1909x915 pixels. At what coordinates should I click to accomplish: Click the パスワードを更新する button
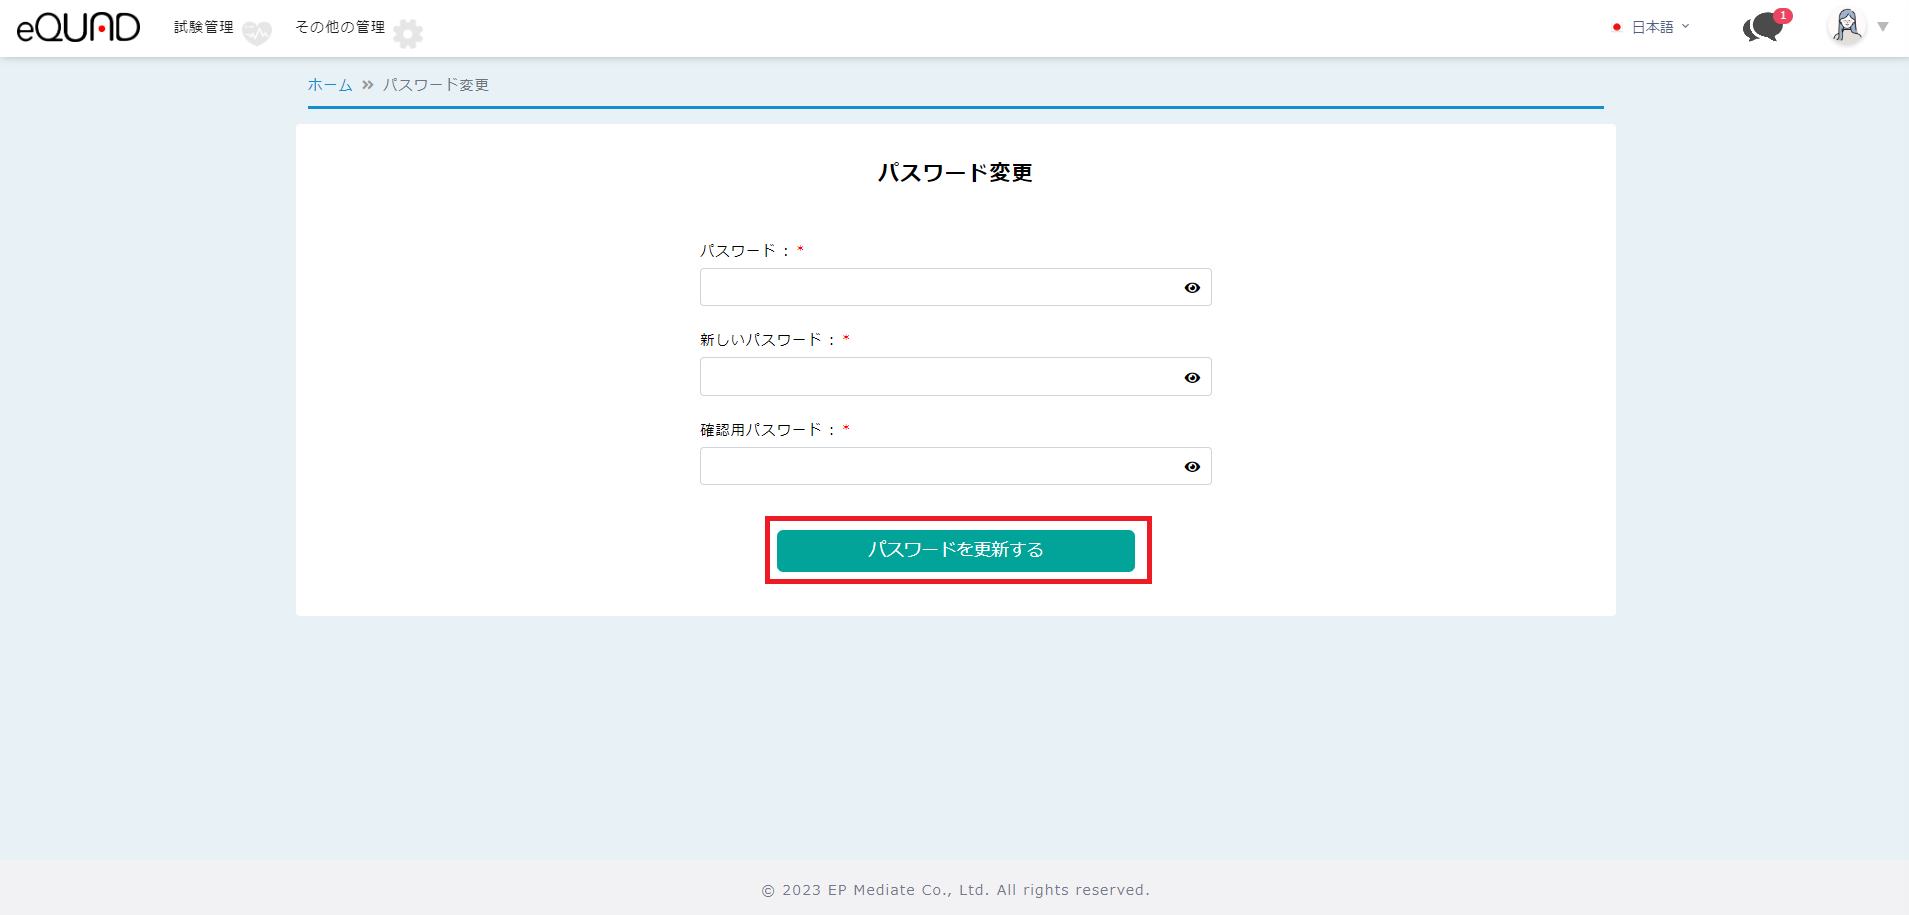pyautogui.click(x=955, y=550)
